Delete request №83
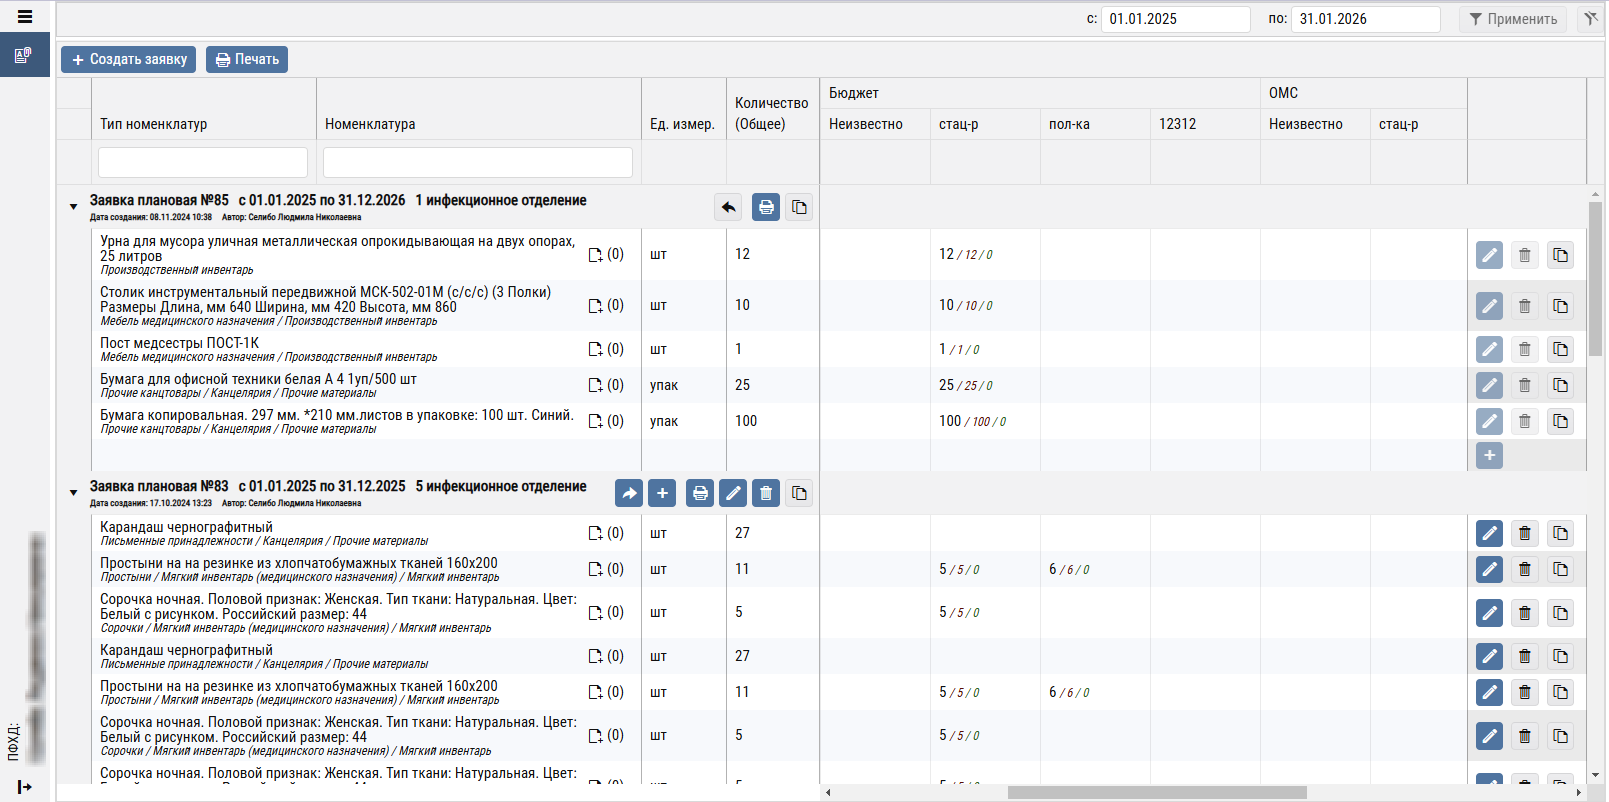This screenshot has height=802, width=1609. tap(766, 493)
